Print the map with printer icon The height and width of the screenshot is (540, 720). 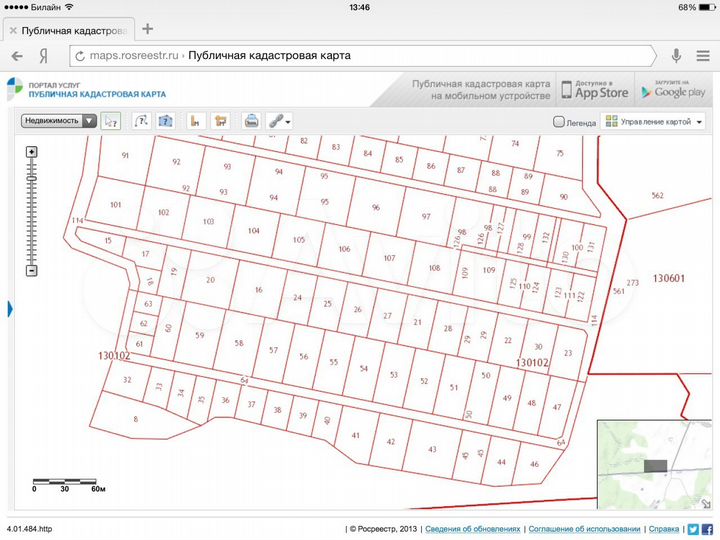251,121
